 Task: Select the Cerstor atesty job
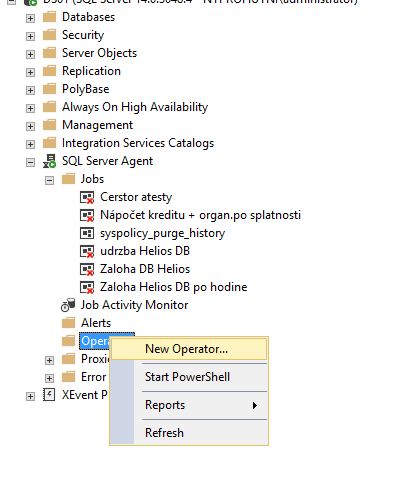coord(136,197)
